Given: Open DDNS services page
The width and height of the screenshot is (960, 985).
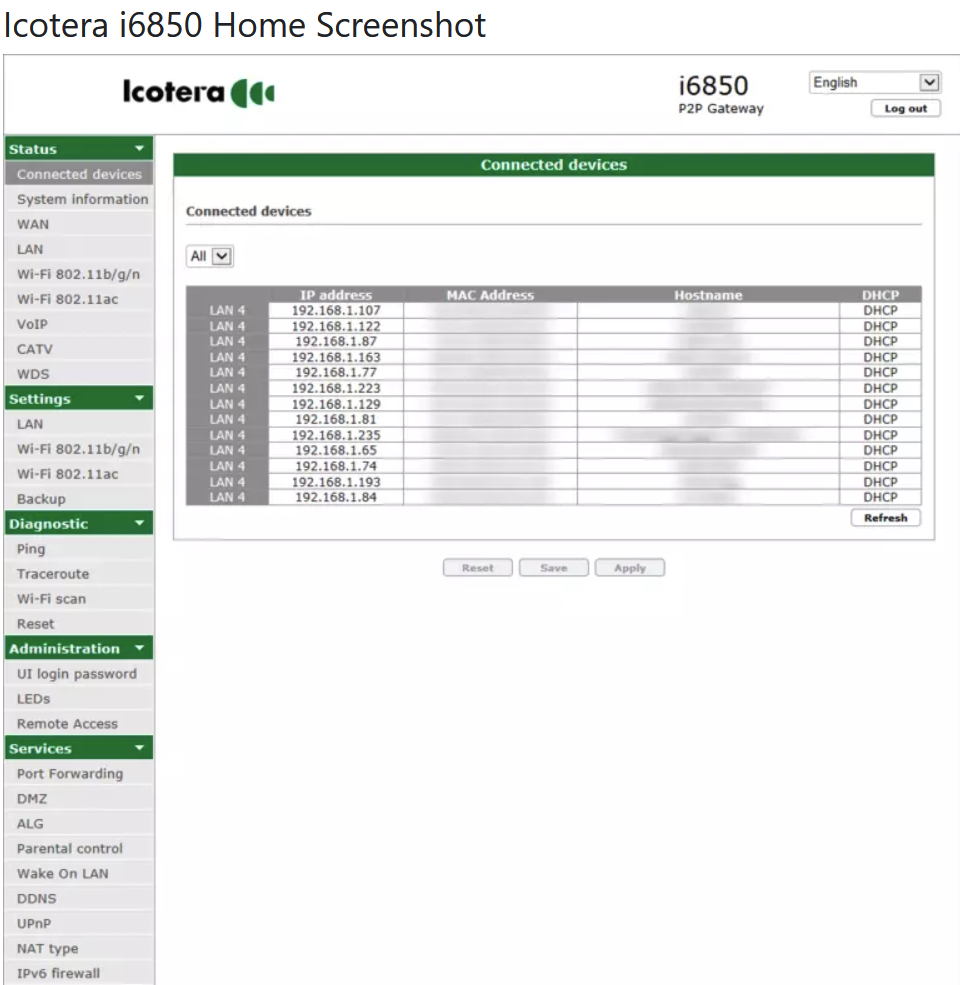Looking at the screenshot, I should click(x=79, y=898).
